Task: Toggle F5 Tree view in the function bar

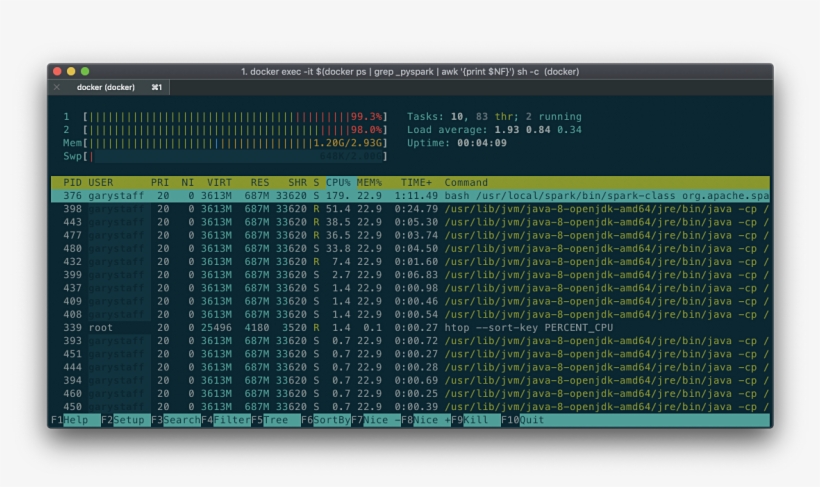Action: pyautogui.click(x=276, y=420)
